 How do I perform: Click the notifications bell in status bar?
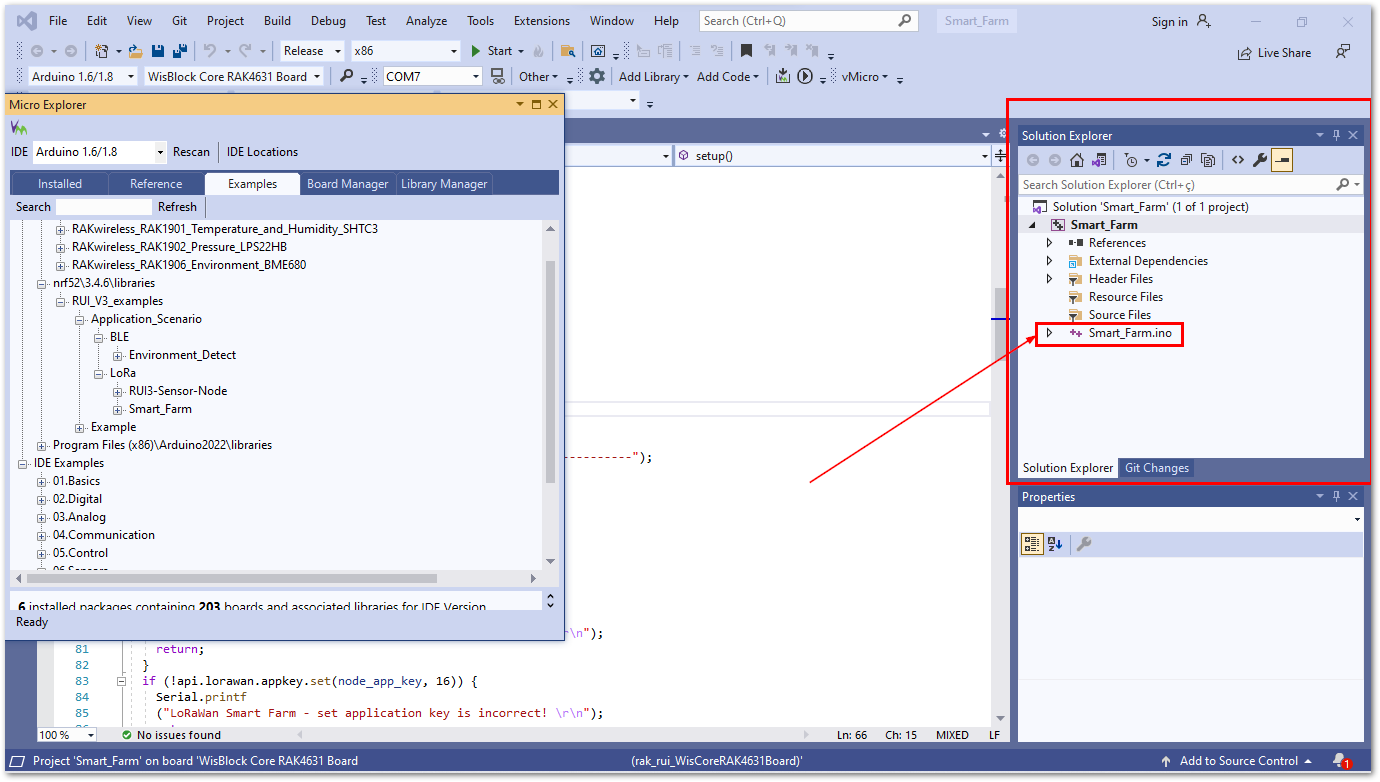1340,761
